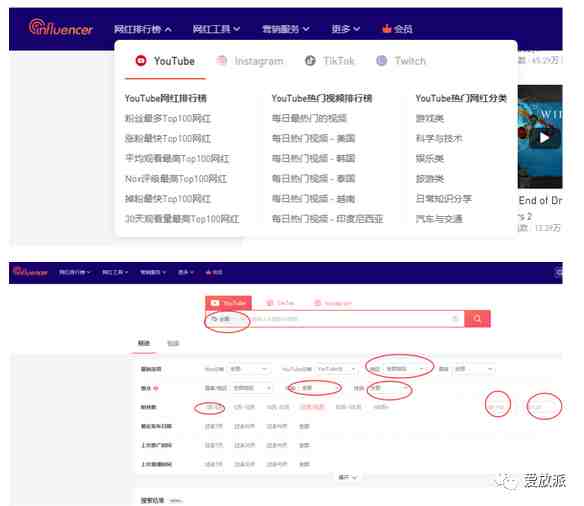Screen dimensions: 584x506
Task: Open the 营销服务 dropdown in top bar
Action: pos(285,29)
